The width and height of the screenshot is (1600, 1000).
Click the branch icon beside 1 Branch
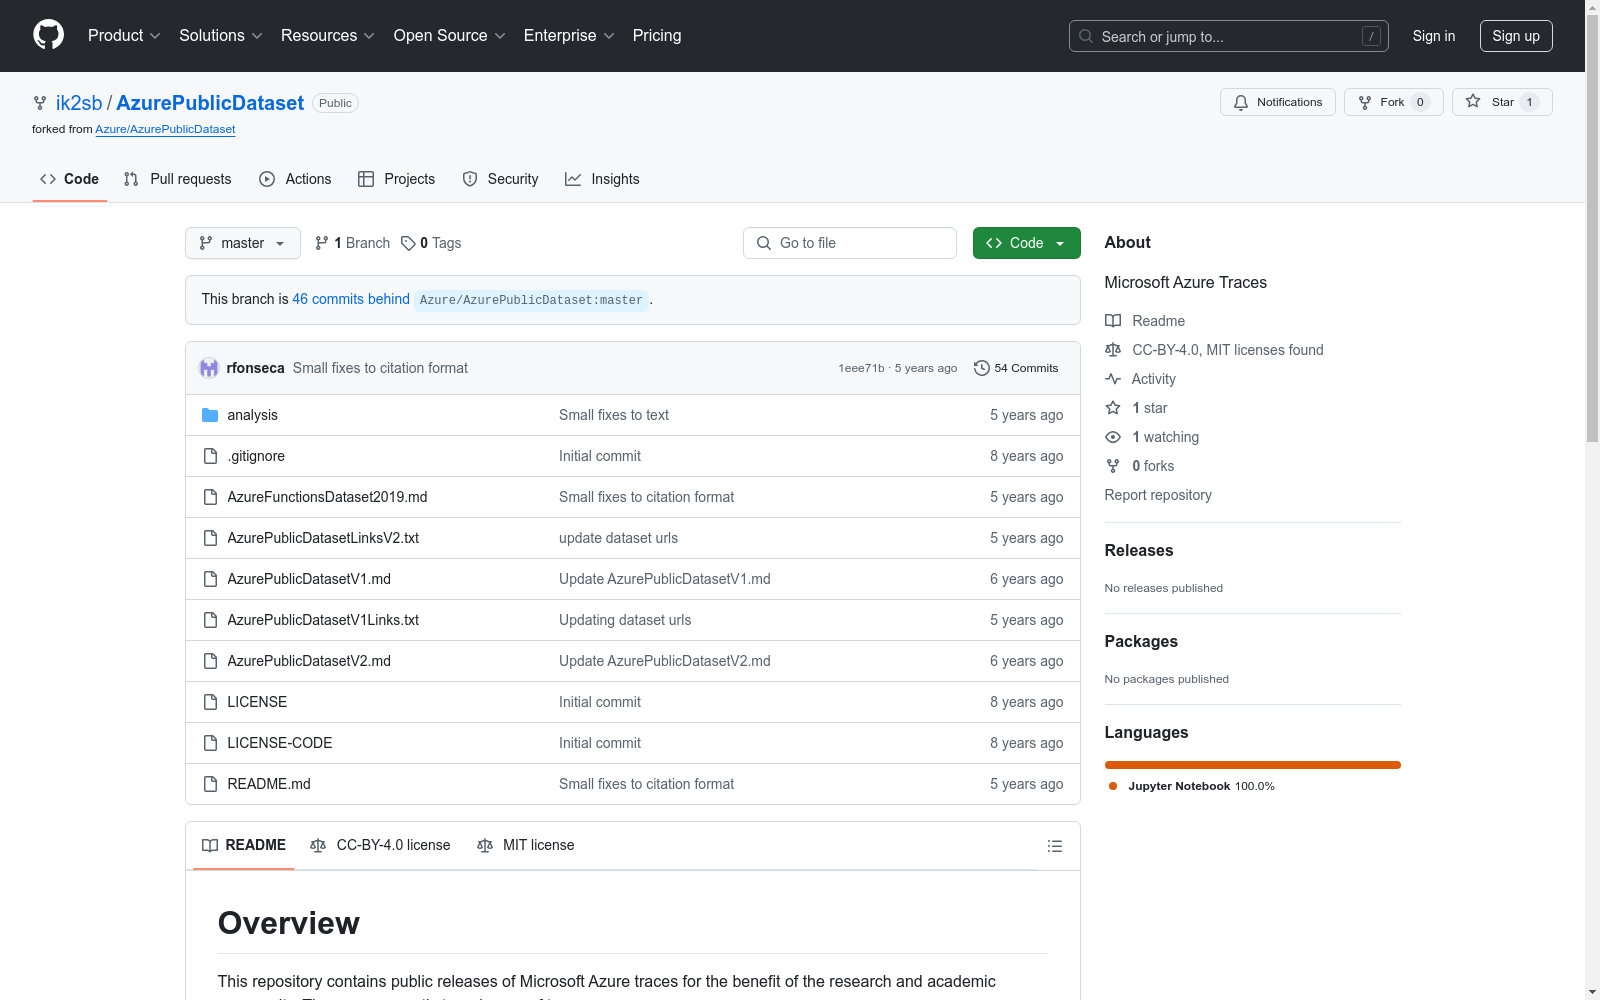tap(322, 243)
